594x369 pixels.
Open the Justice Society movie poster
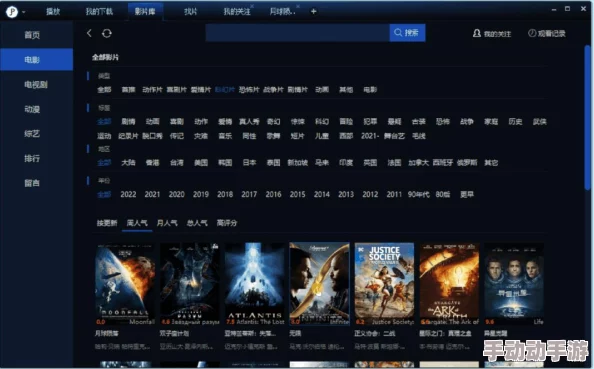point(384,284)
